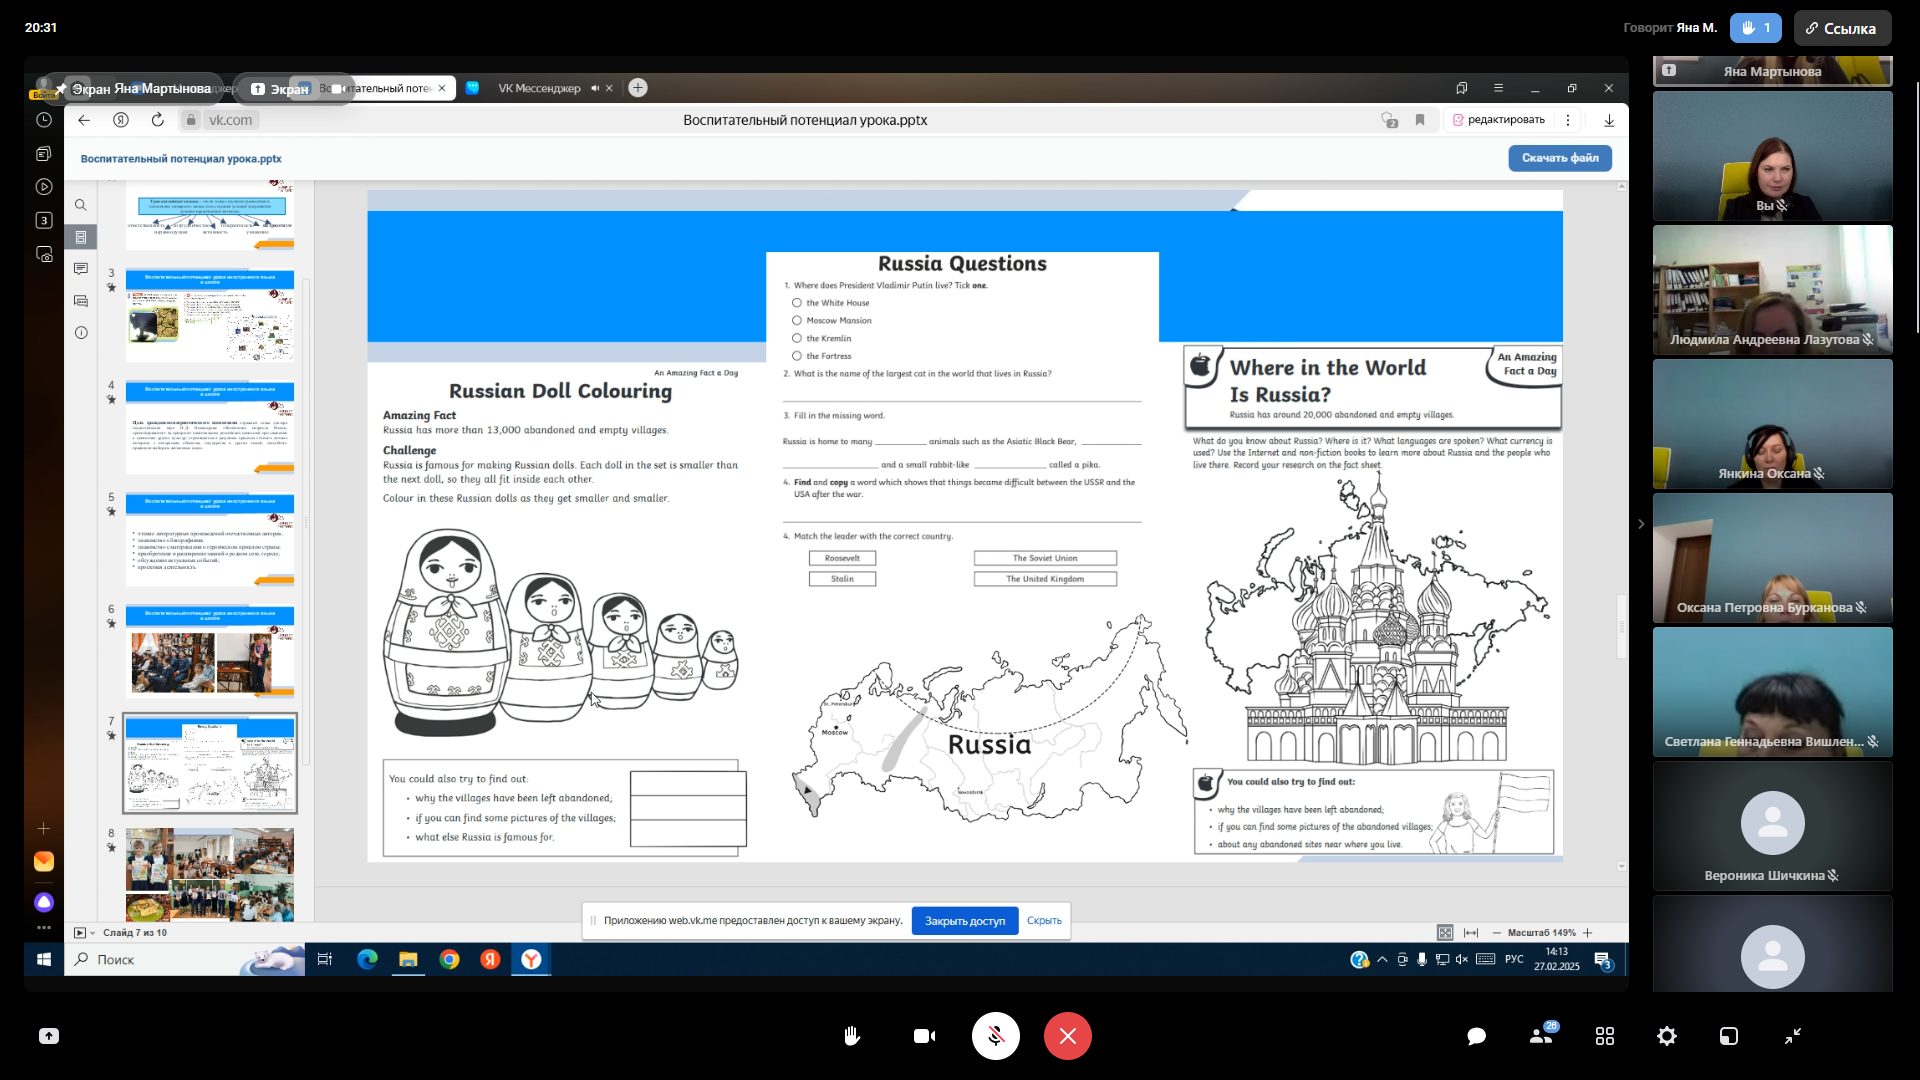The image size is (1920, 1080).
Task: Start slideshow from bottom-left play button
Action: tap(80, 933)
